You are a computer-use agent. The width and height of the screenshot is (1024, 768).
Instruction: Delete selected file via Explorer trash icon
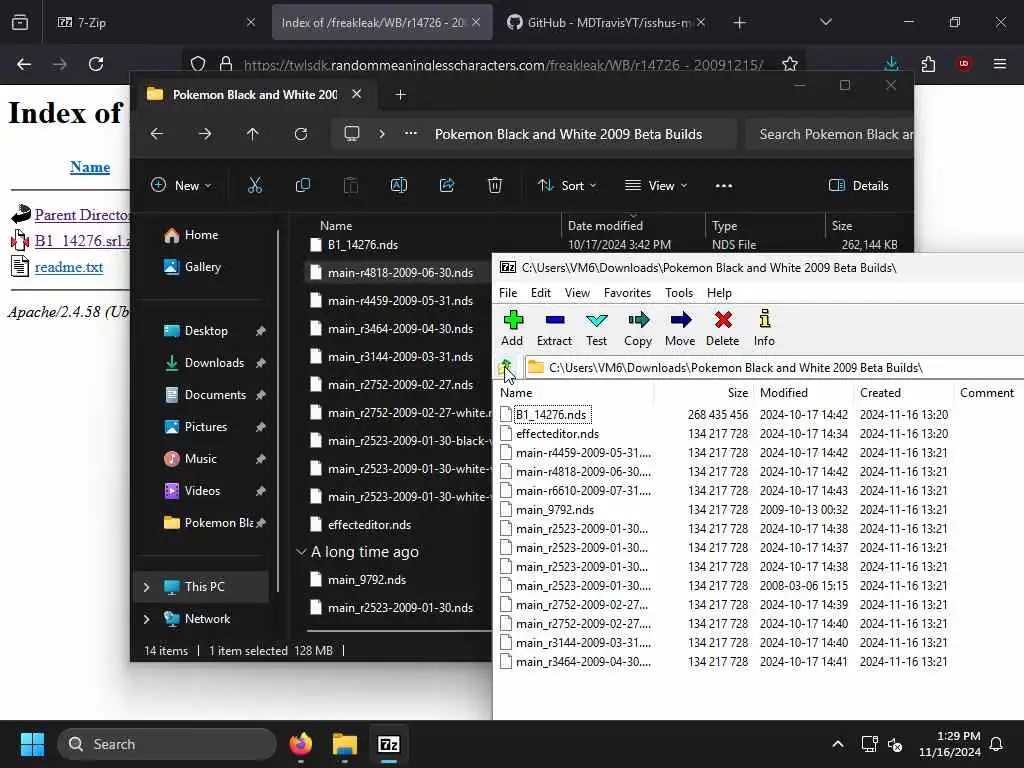495,185
